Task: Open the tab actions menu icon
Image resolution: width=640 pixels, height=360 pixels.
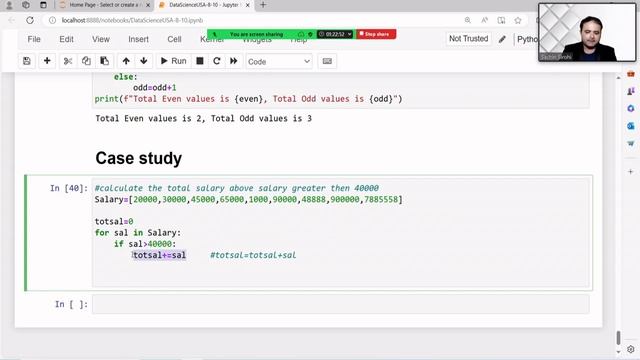Action: (43, 5)
